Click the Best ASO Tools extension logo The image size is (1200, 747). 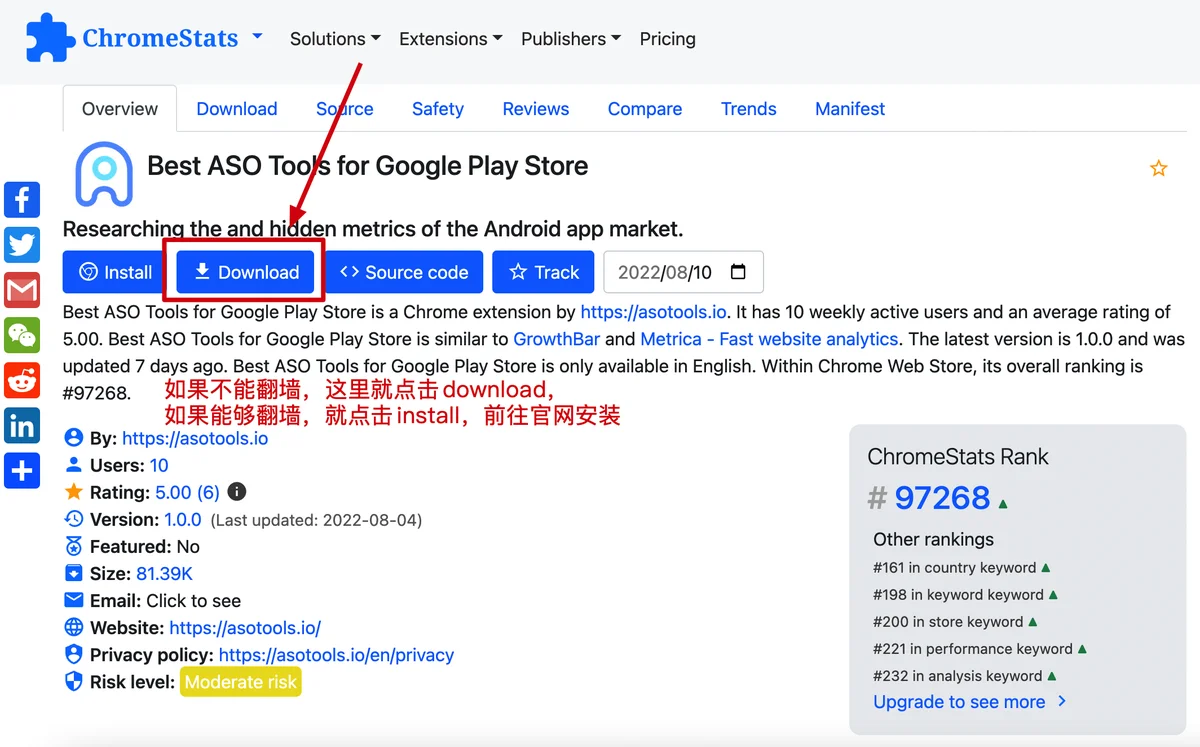tap(104, 173)
